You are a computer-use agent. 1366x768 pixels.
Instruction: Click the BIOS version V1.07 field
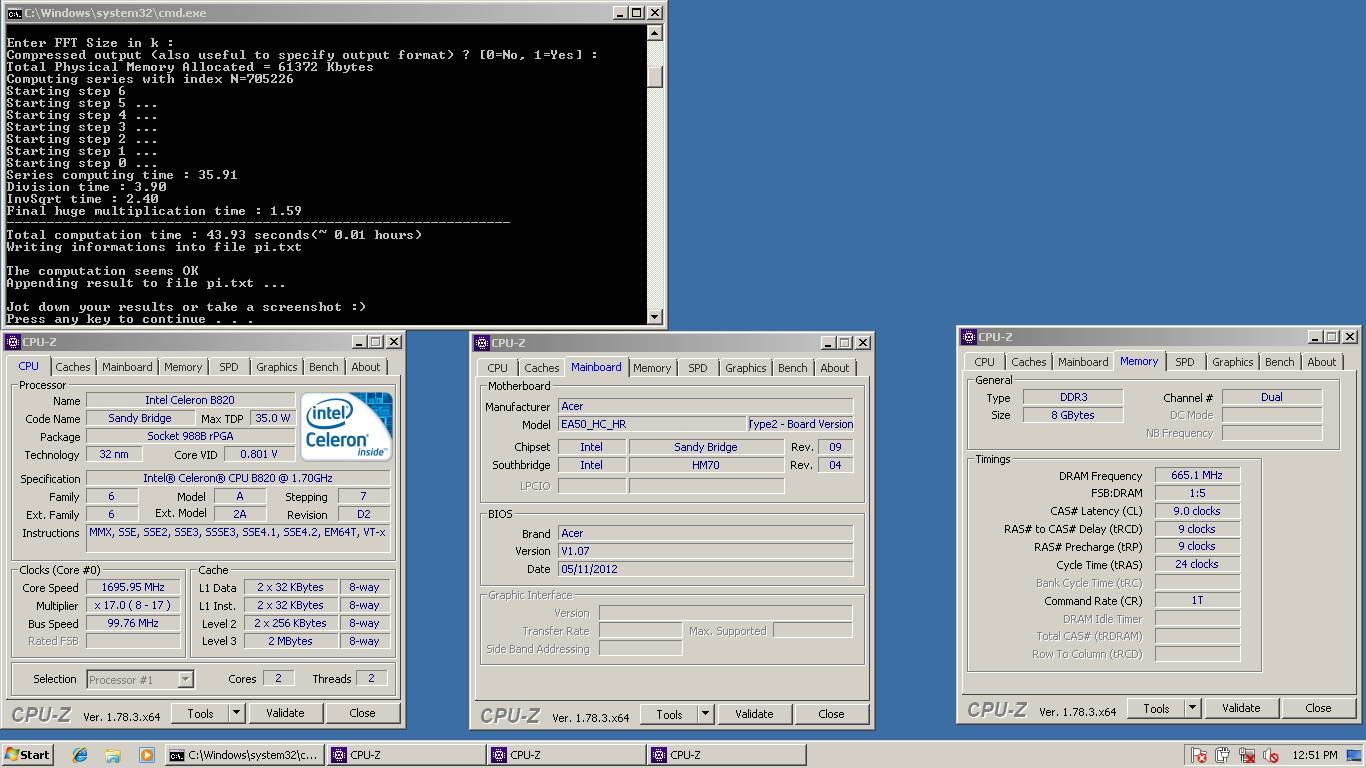705,551
